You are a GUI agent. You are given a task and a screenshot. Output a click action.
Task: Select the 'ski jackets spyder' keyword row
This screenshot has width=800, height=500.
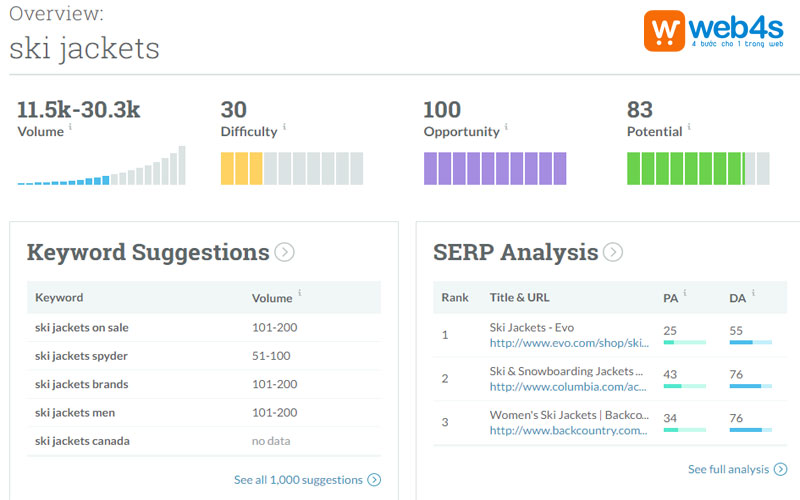(81, 356)
